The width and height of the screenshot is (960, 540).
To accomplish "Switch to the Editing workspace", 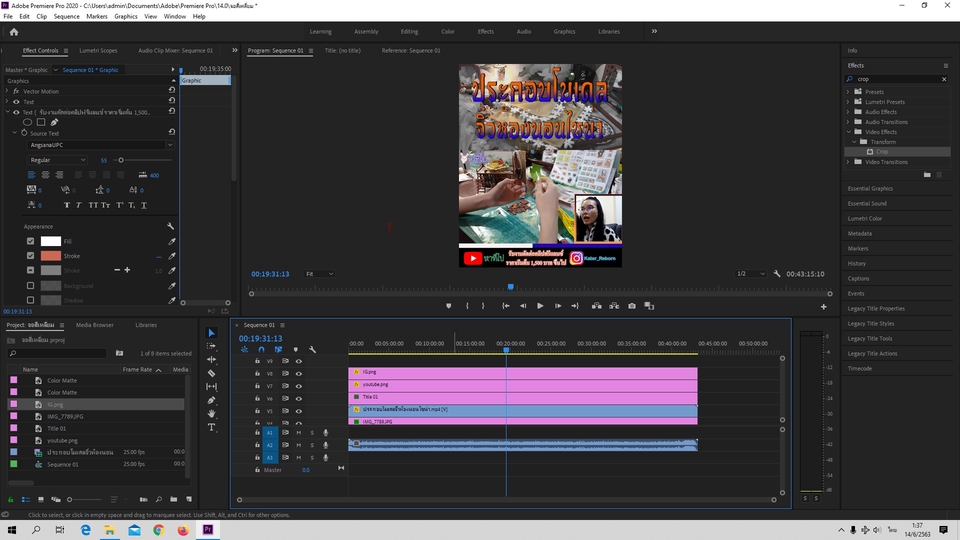I will point(409,32).
